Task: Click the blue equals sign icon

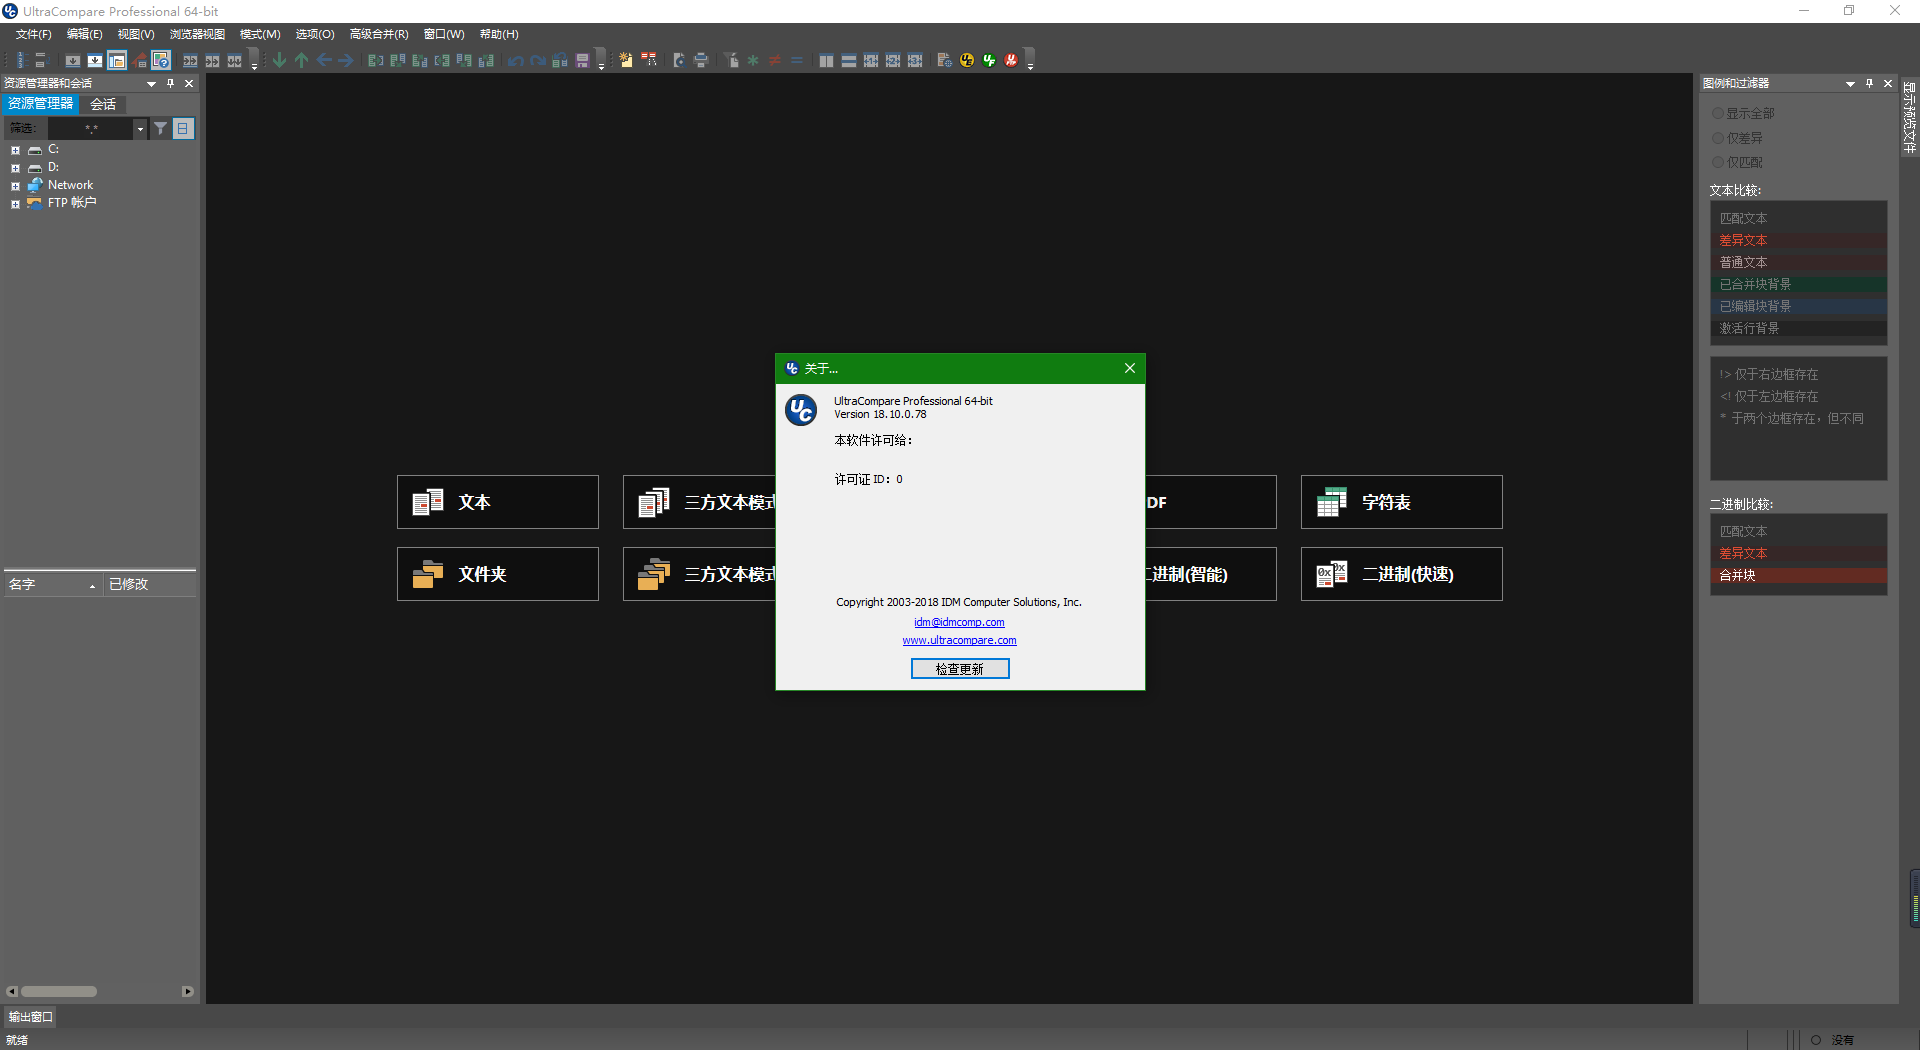Action: coord(797,60)
